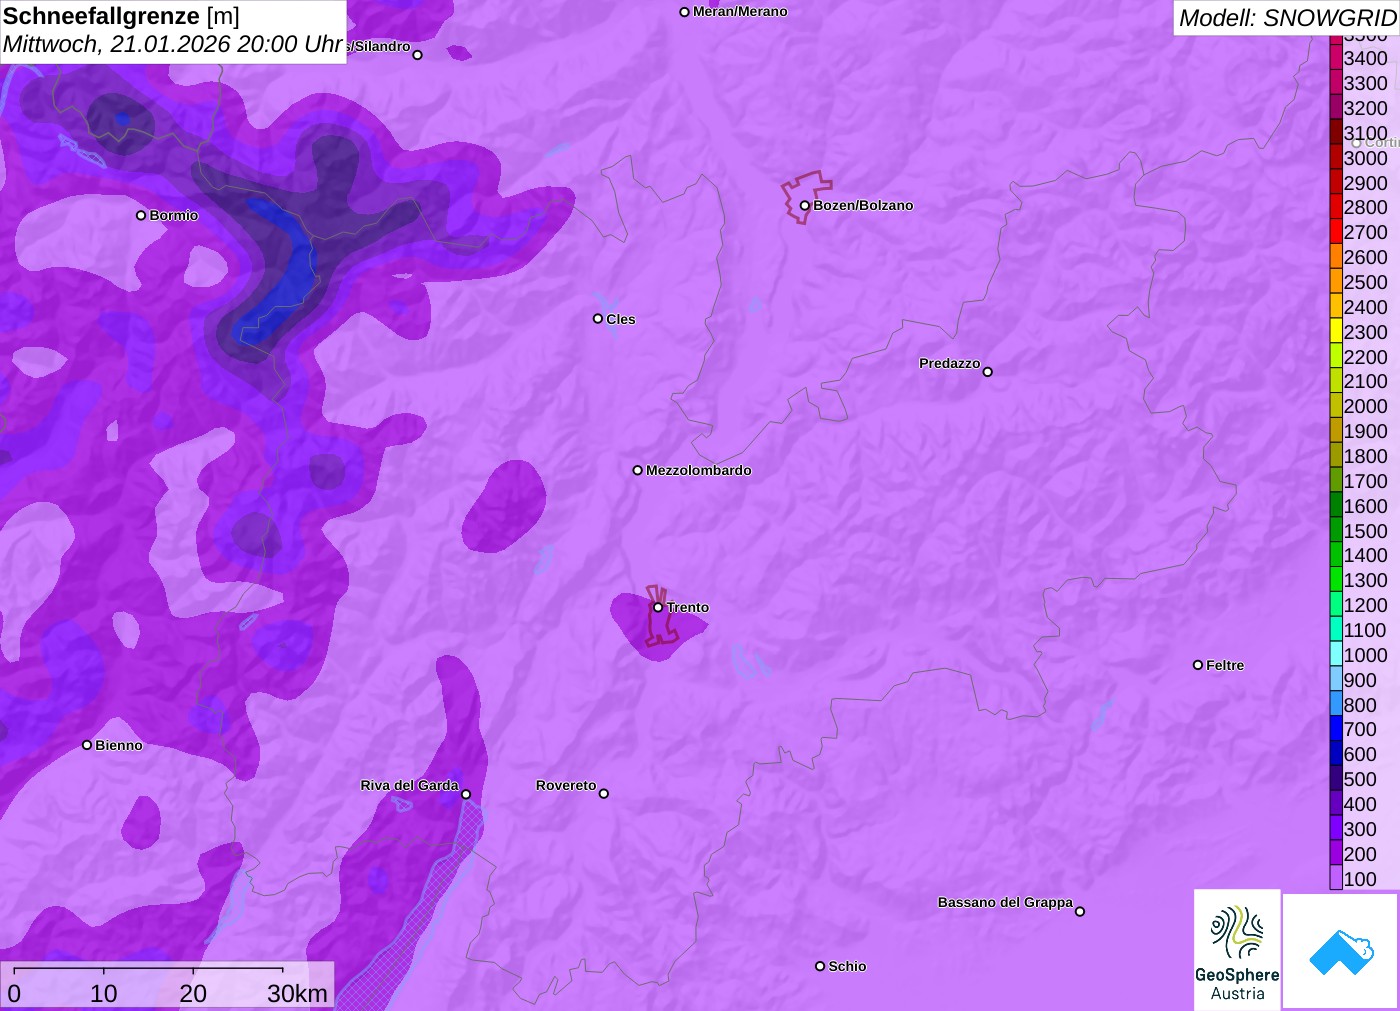The height and width of the screenshot is (1011, 1400).
Task: Click the blue cloud house logo
Action: [1340, 951]
